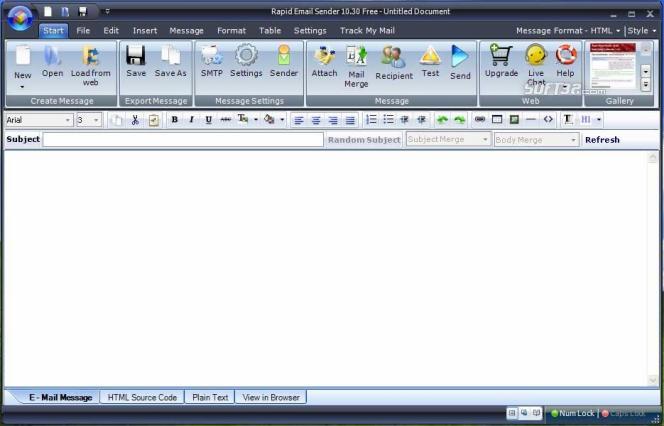The width and height of the screenshot is (664, 426).
Task: Toggle strikethrough formatting
Action: click(226, 120)
